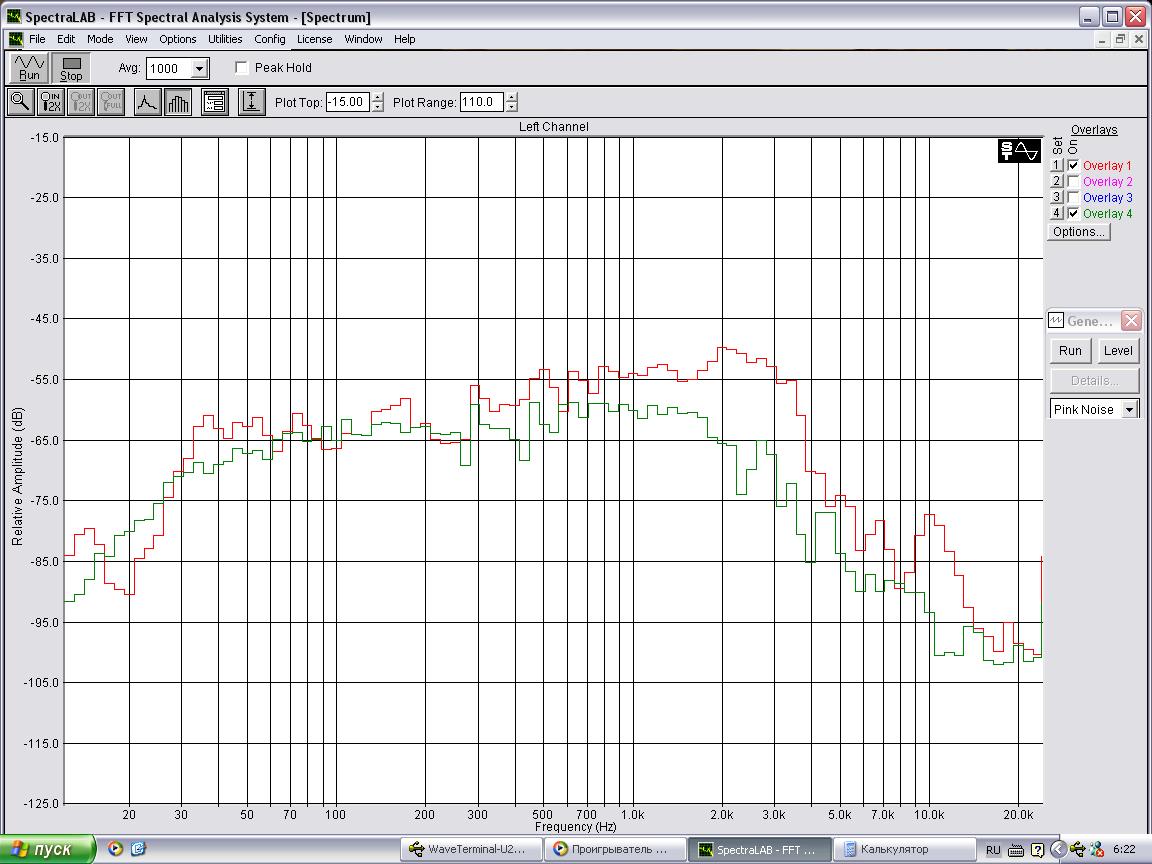Toggle Overlay 4 checkbox off
Viewport: 1152px width, 864px height.
(x=1073, y=213)
